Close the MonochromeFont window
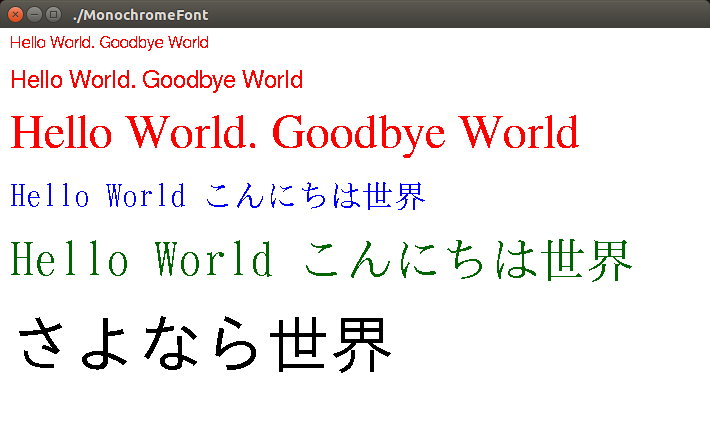Image resolution: width=710 pixels, height=438 pixels. coord(15,14)
